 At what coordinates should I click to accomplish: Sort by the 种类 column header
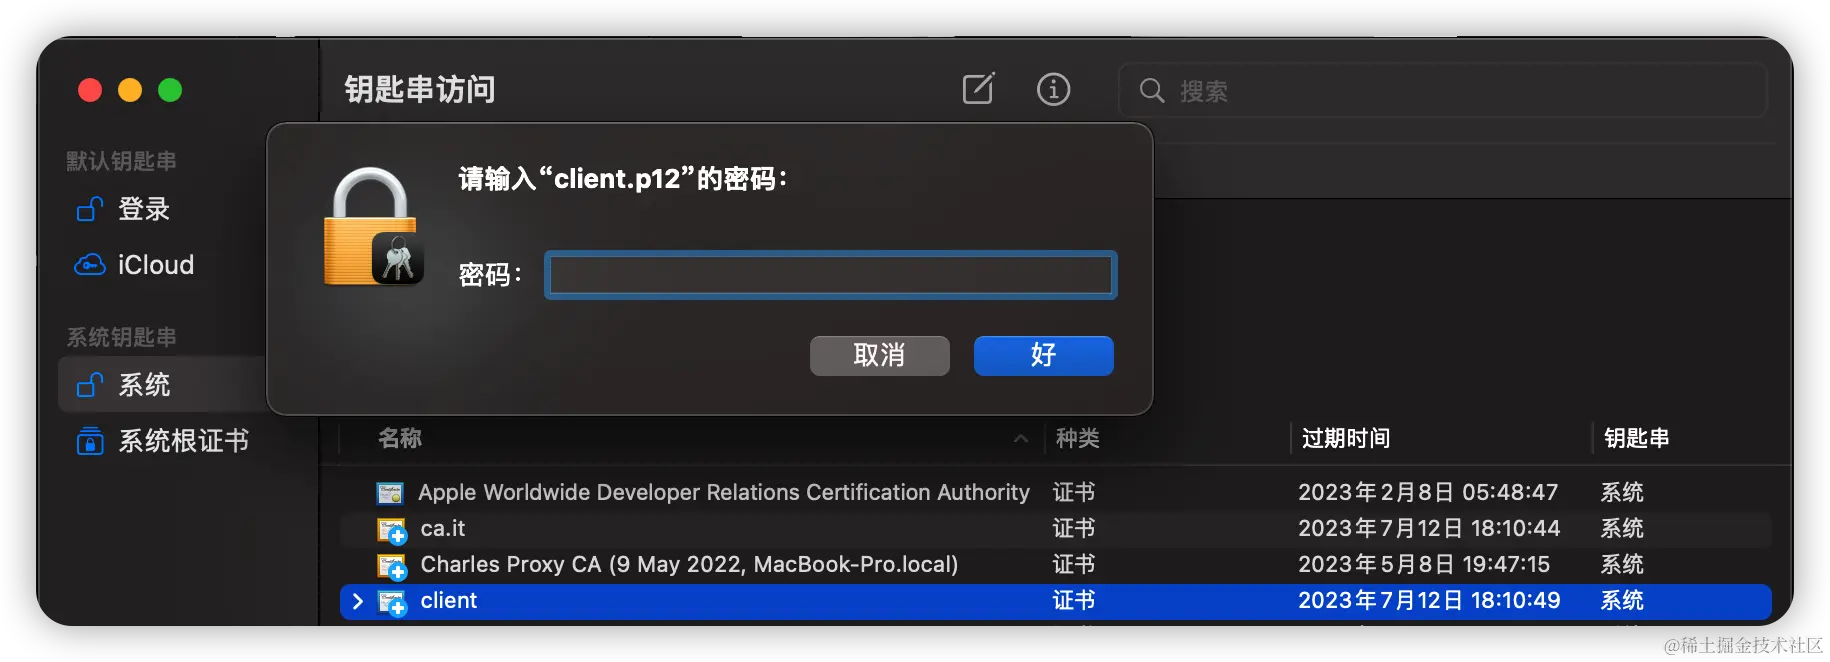[1078, 438]
